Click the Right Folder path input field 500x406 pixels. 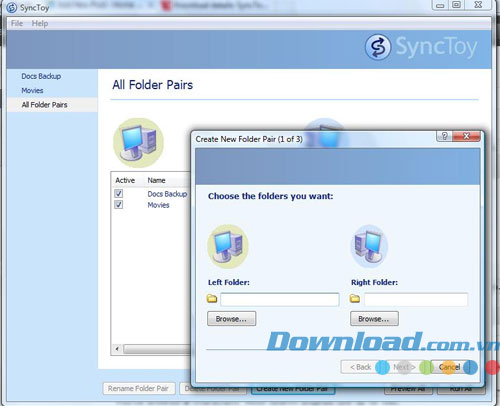[416, 299]
